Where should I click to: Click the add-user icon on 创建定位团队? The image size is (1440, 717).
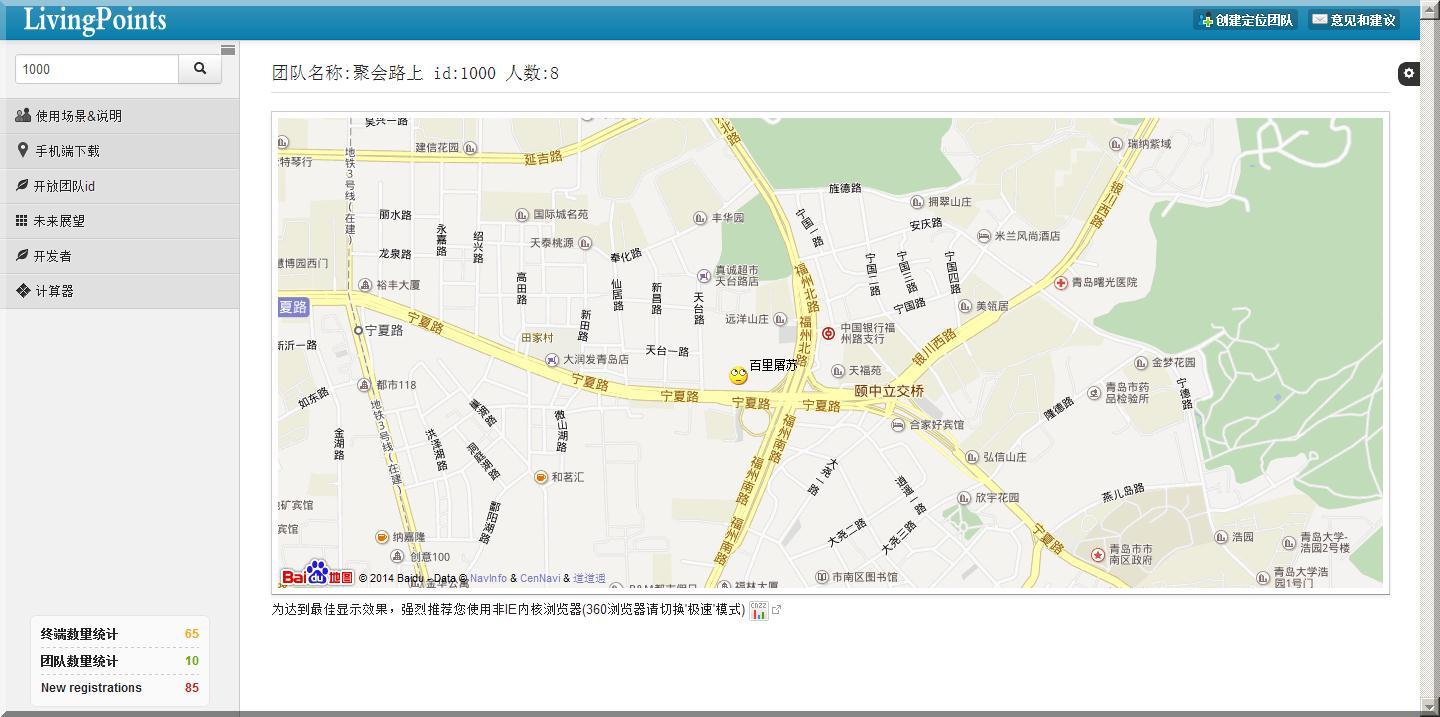(x=1207, y=19)
